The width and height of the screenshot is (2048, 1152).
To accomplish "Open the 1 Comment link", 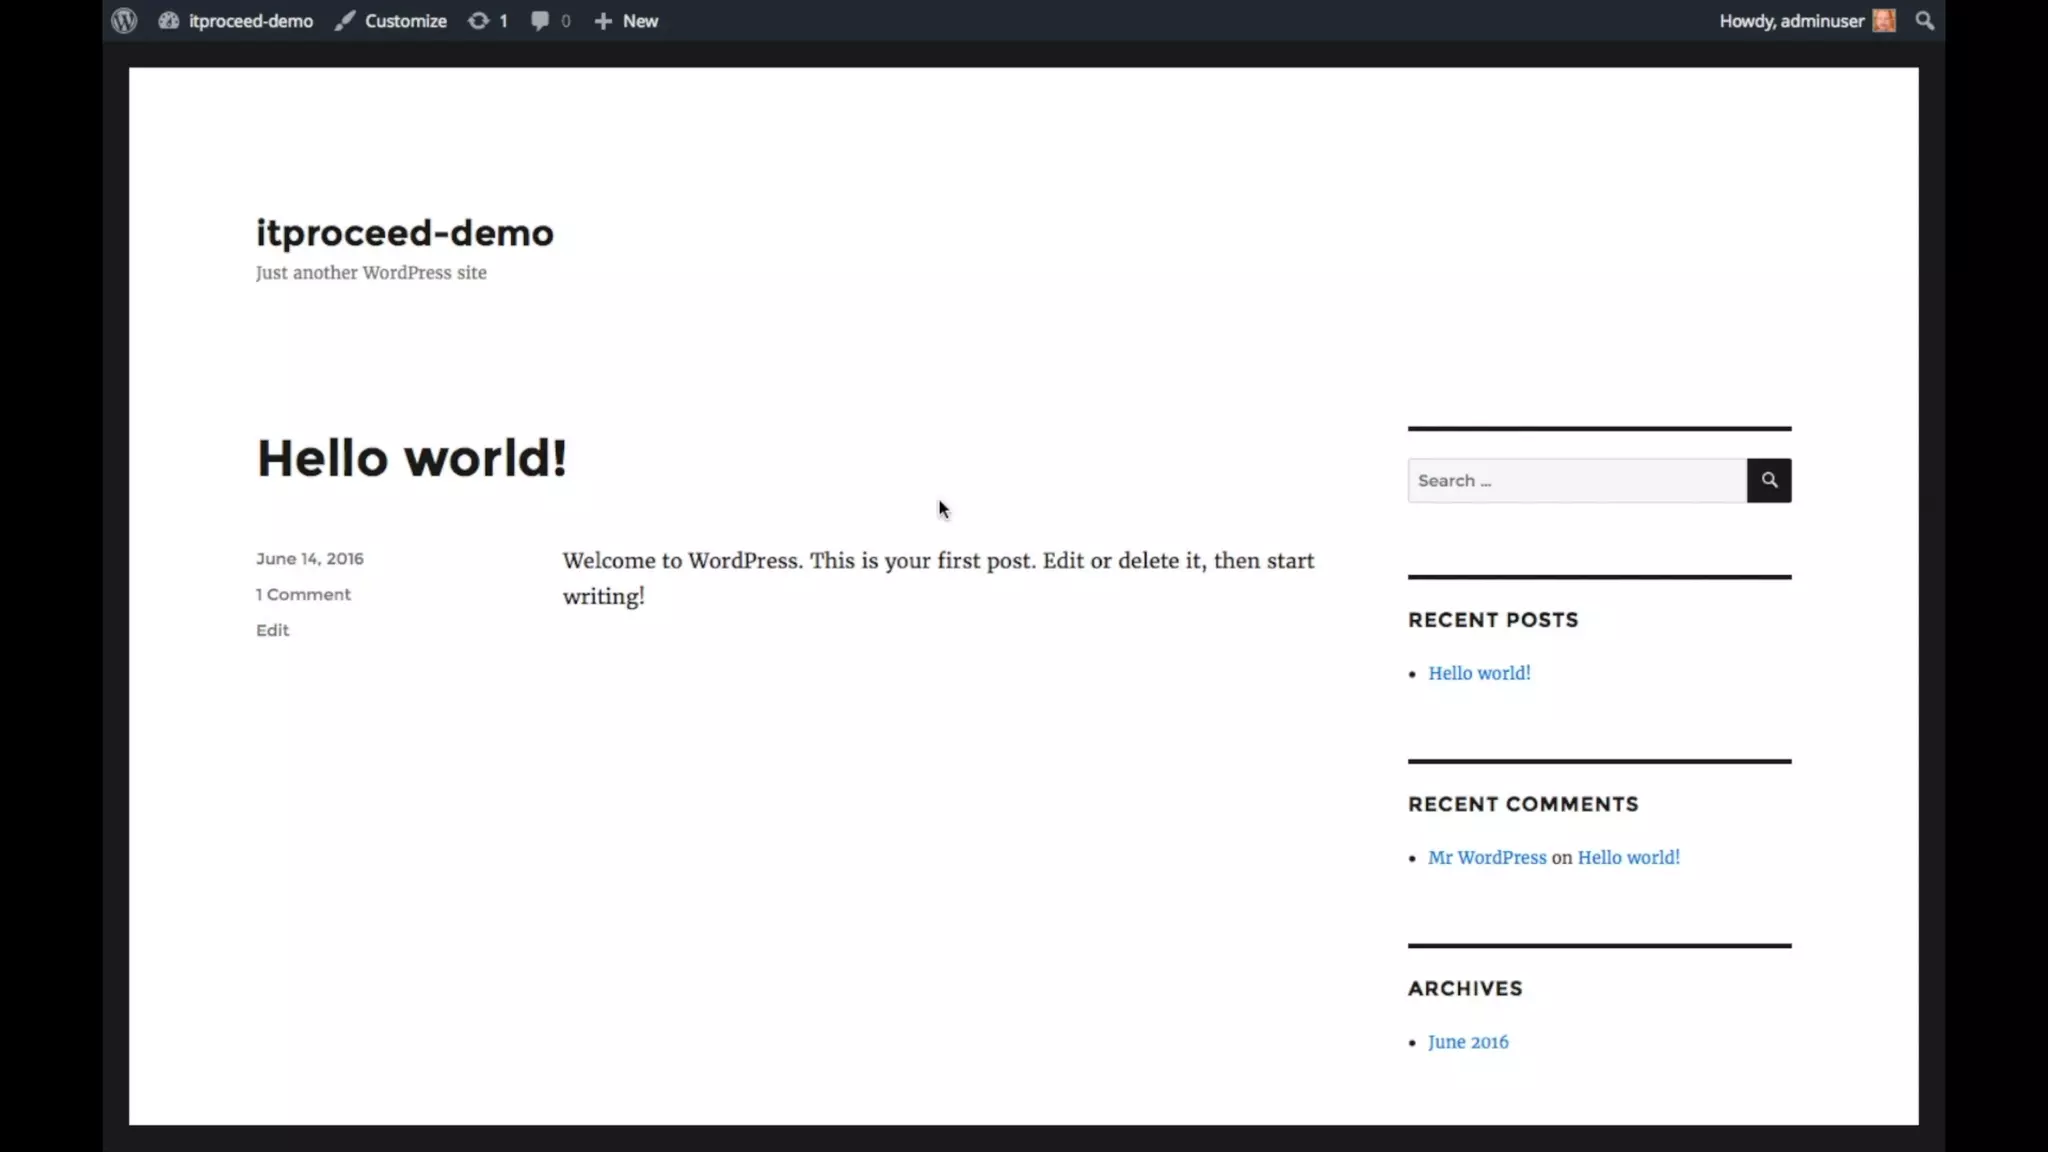I will (x=303, y=594).
